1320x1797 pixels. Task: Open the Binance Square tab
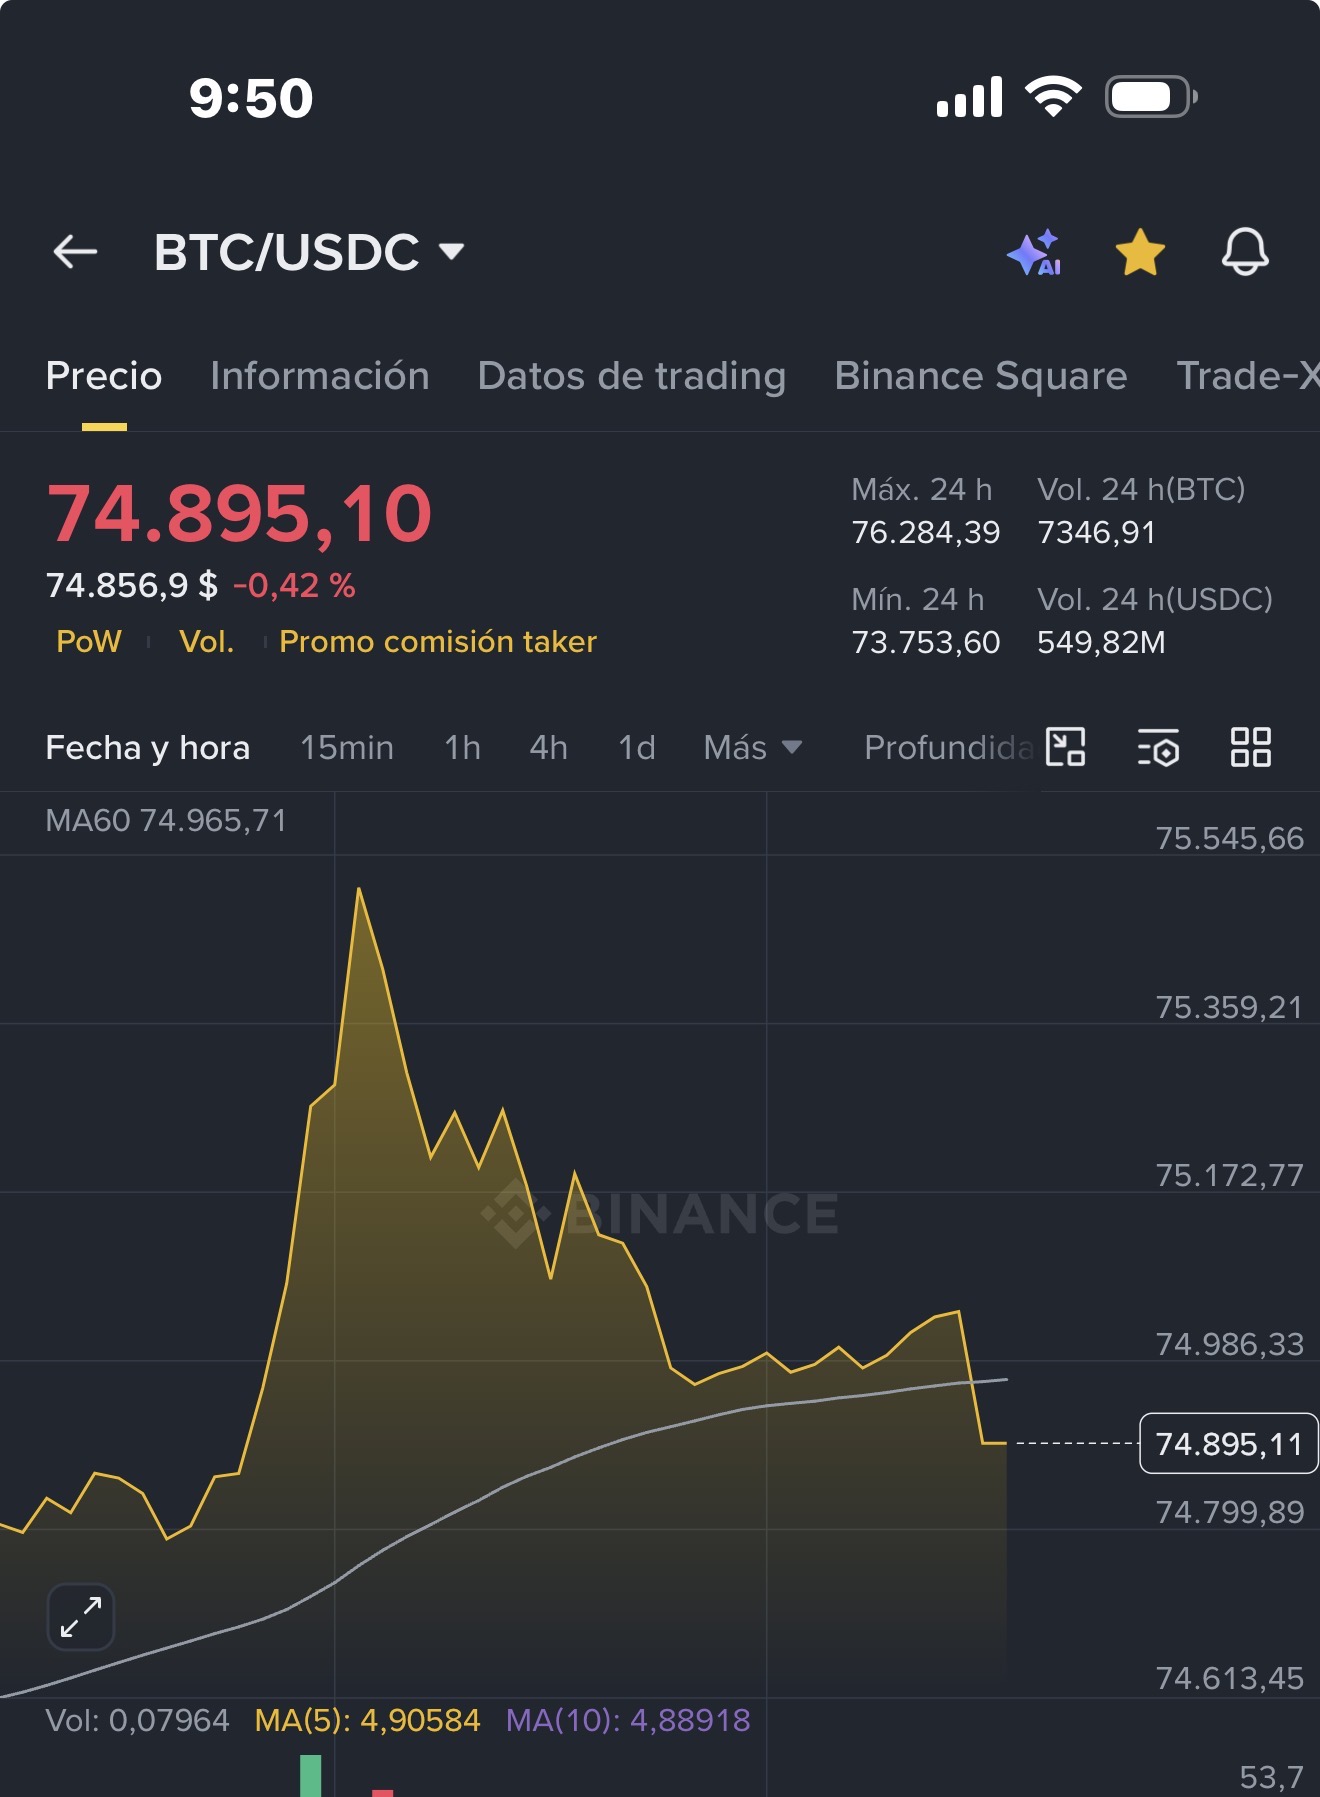(x=981, y=376)
